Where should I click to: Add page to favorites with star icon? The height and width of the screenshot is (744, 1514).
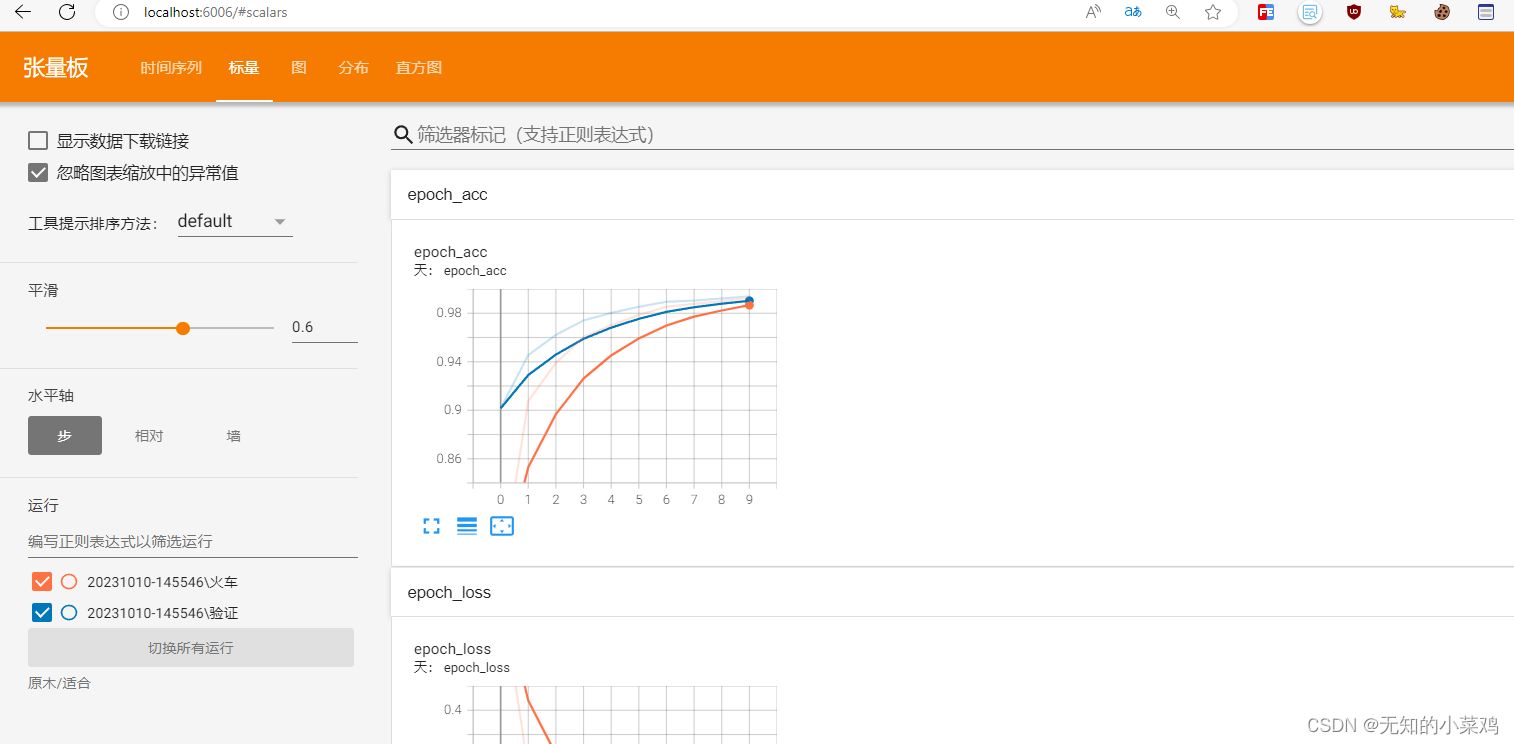[x=1213, y=12]
